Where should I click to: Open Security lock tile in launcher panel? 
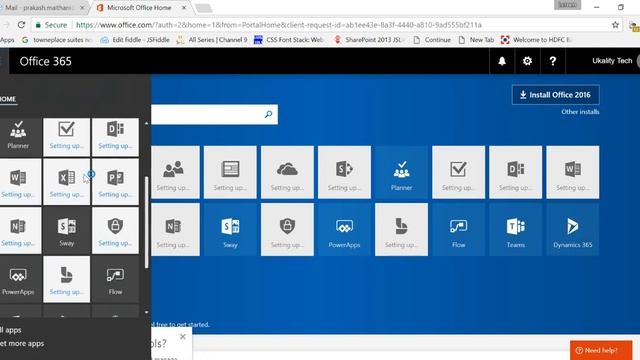pos(116,230)
